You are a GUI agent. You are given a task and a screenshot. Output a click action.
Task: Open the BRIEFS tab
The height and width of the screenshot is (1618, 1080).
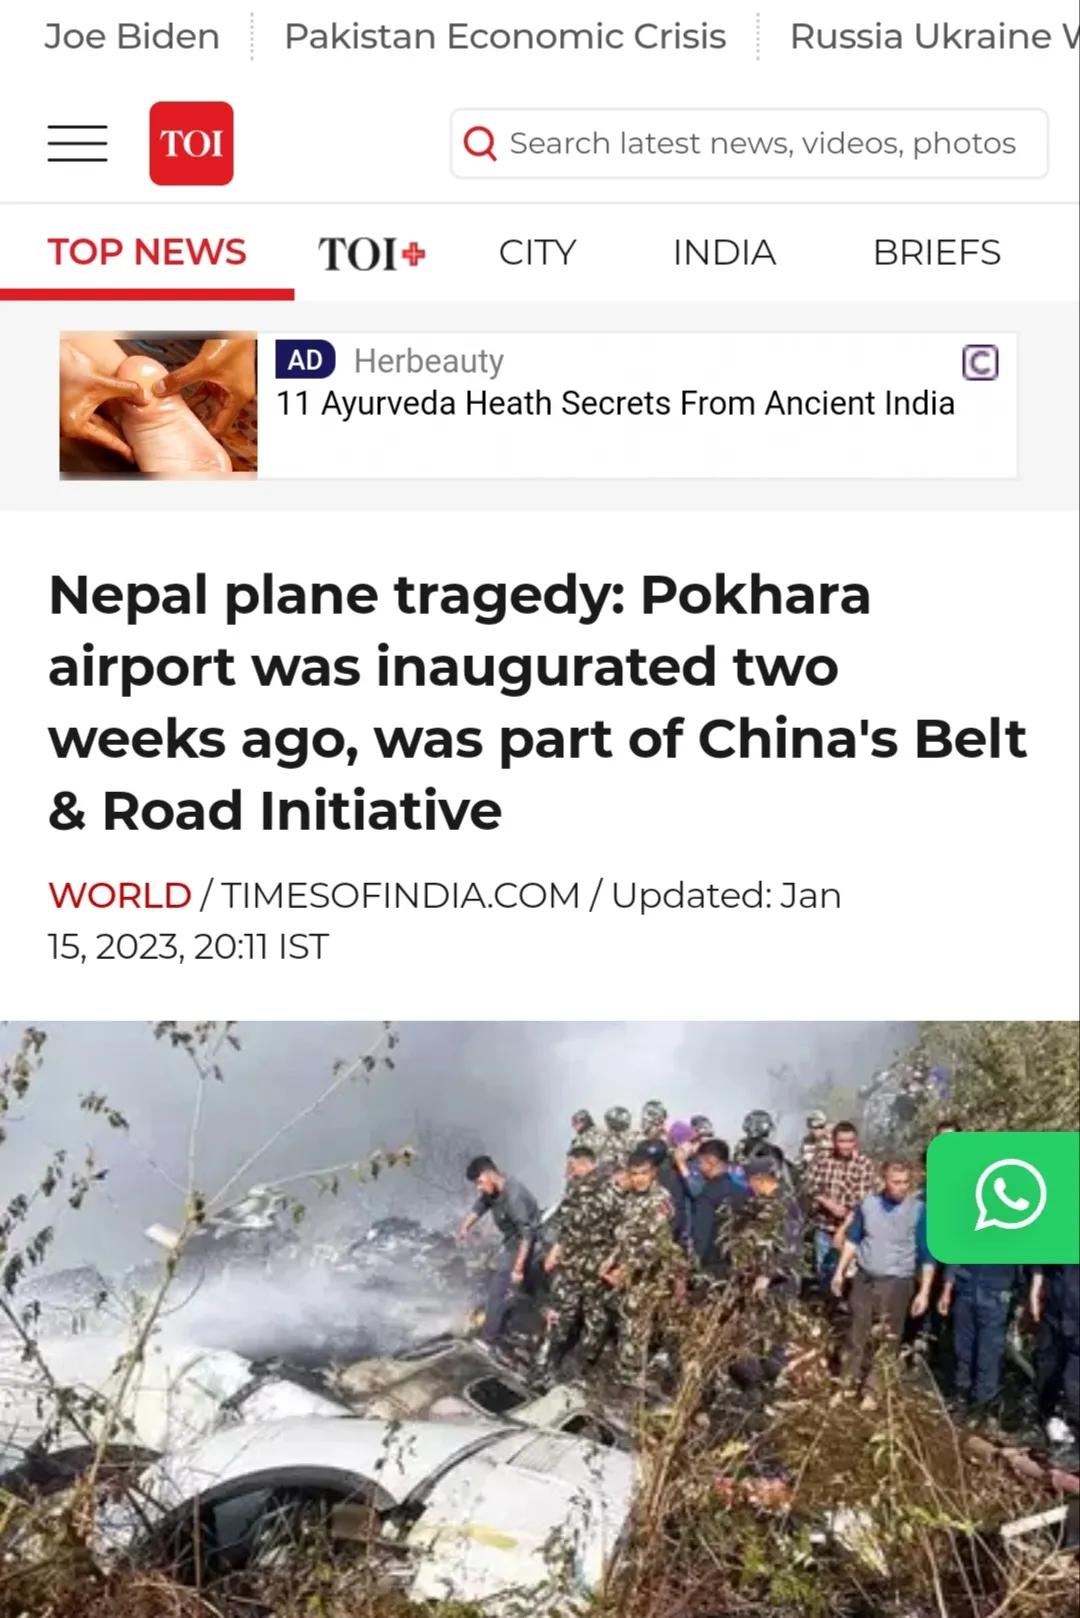937,252
